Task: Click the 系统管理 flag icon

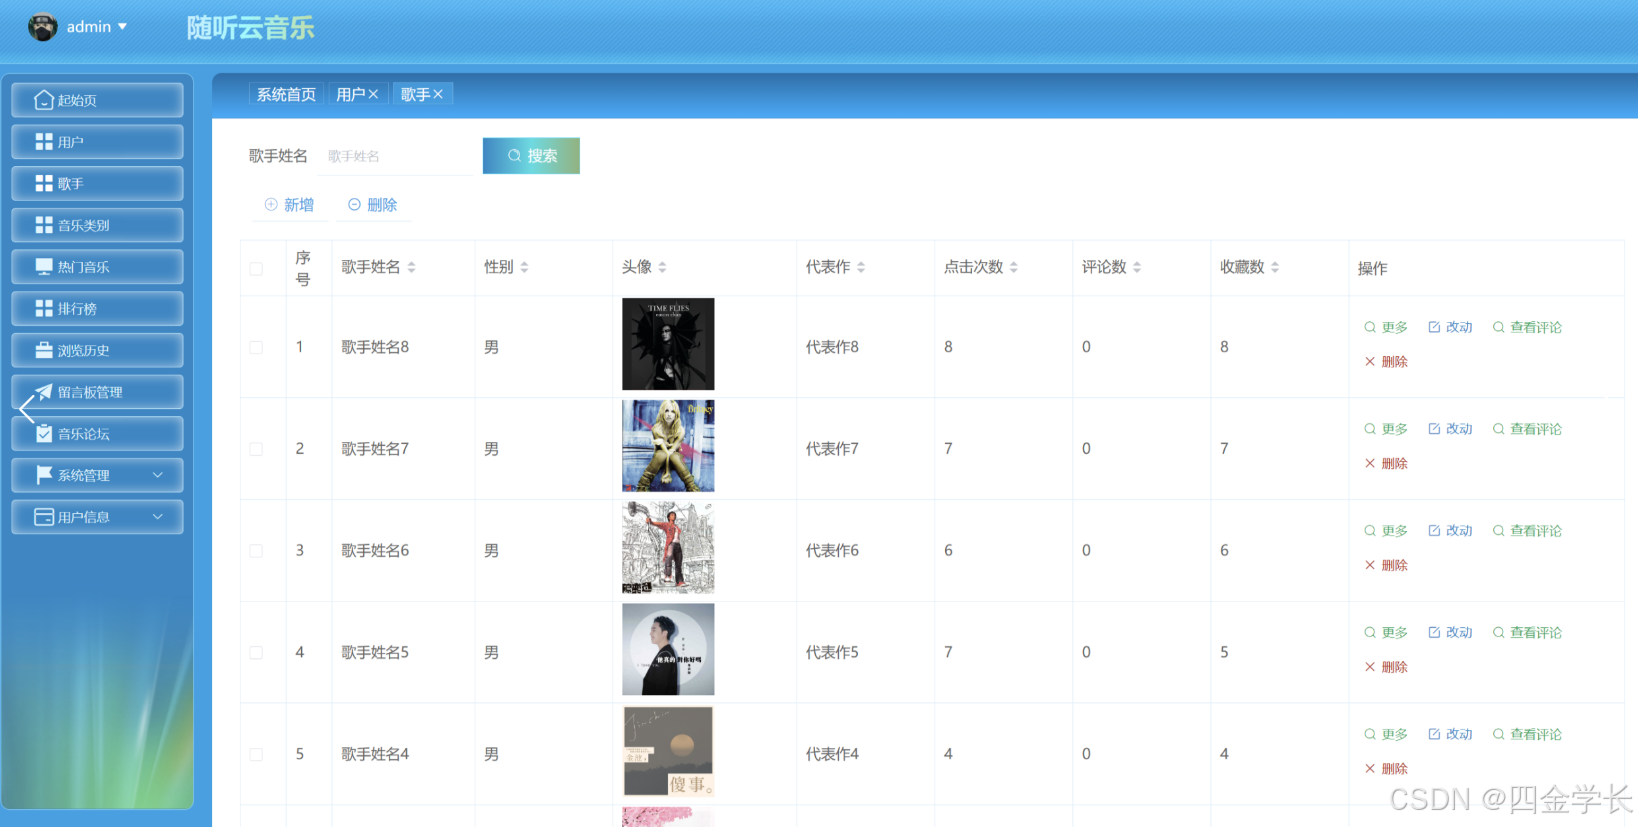Action: [x=44, y=475]
